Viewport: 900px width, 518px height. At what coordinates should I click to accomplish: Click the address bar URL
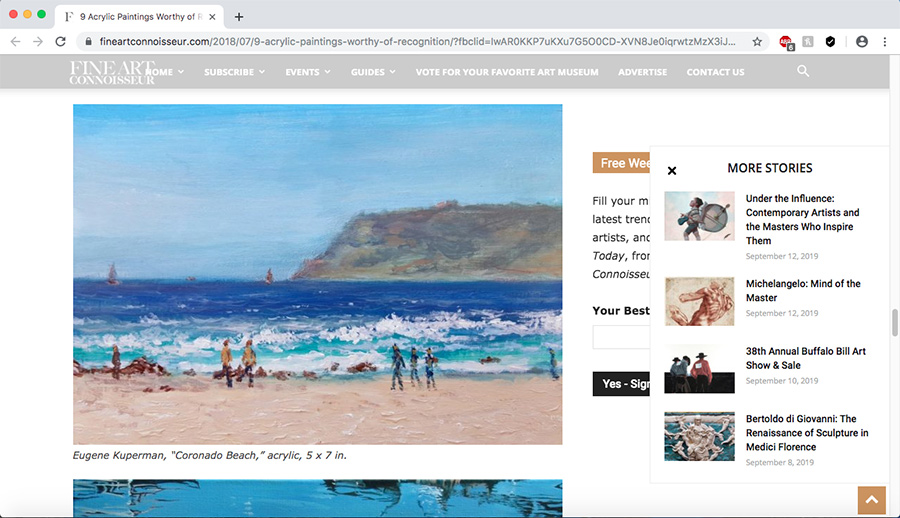pos(417,41)
